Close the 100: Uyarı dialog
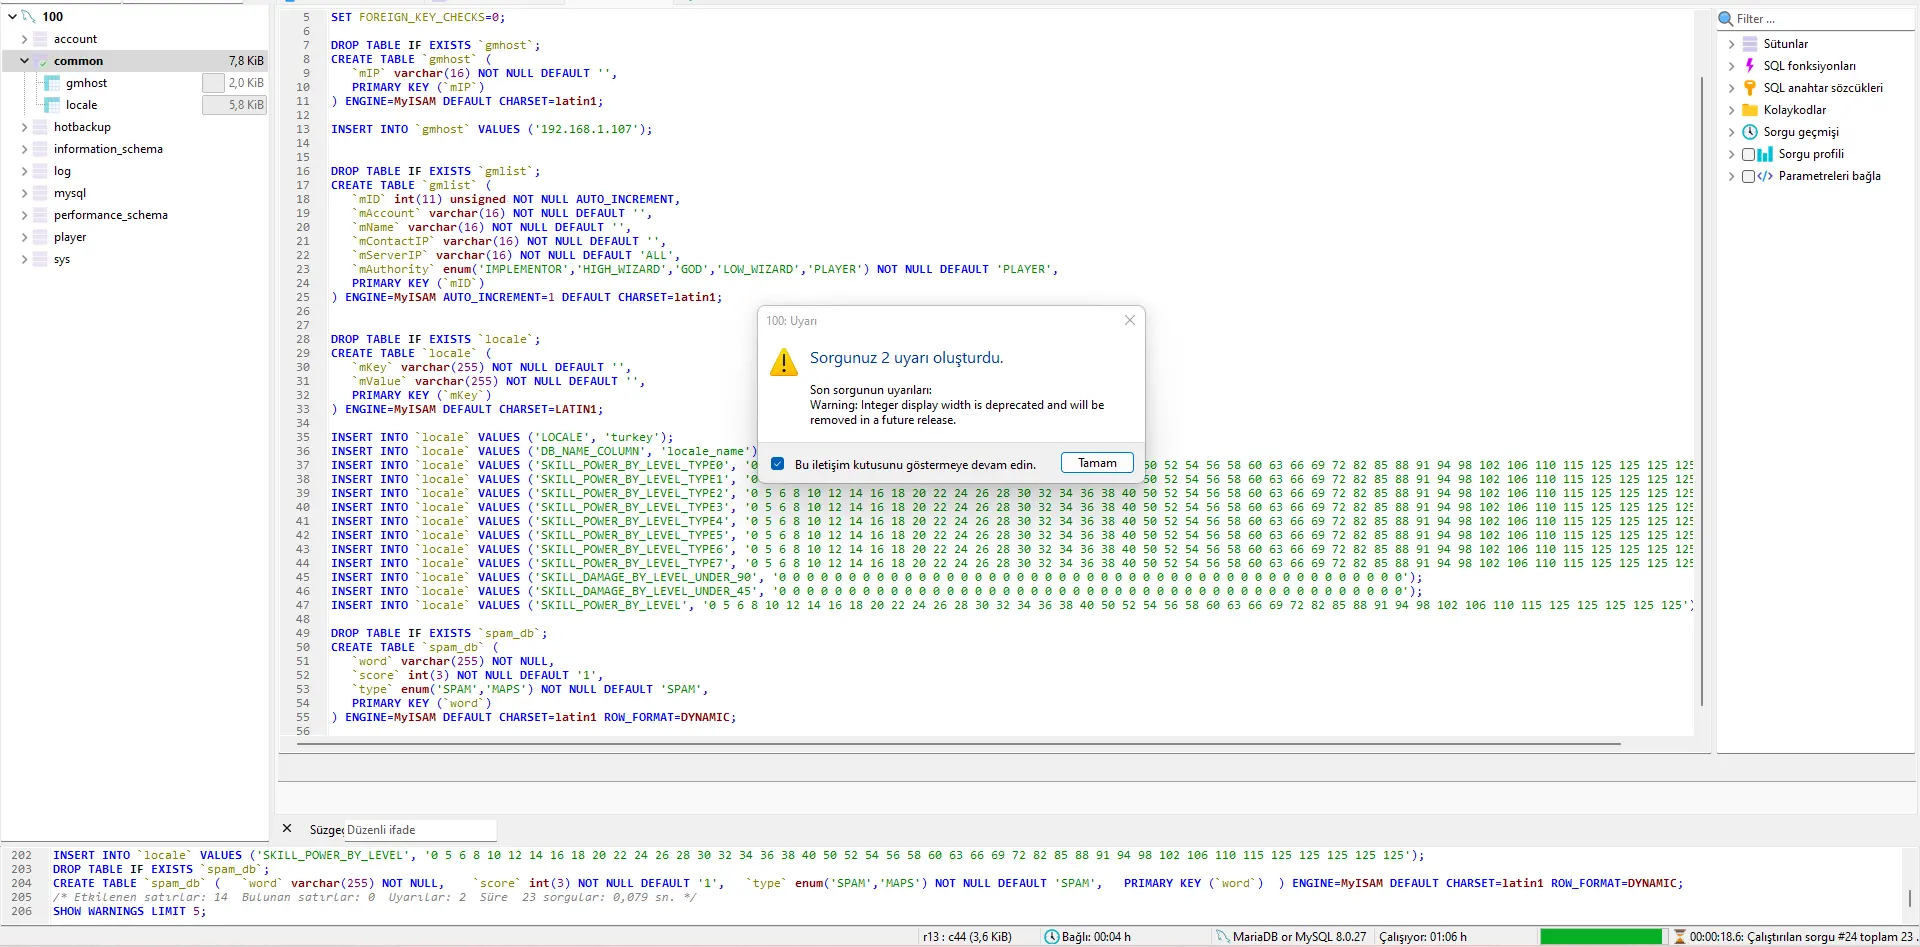 [x=1129, y=320]
